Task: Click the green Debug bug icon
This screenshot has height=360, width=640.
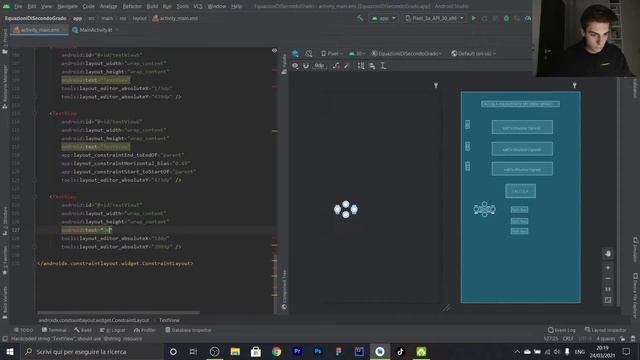Action: pos(506,18)
